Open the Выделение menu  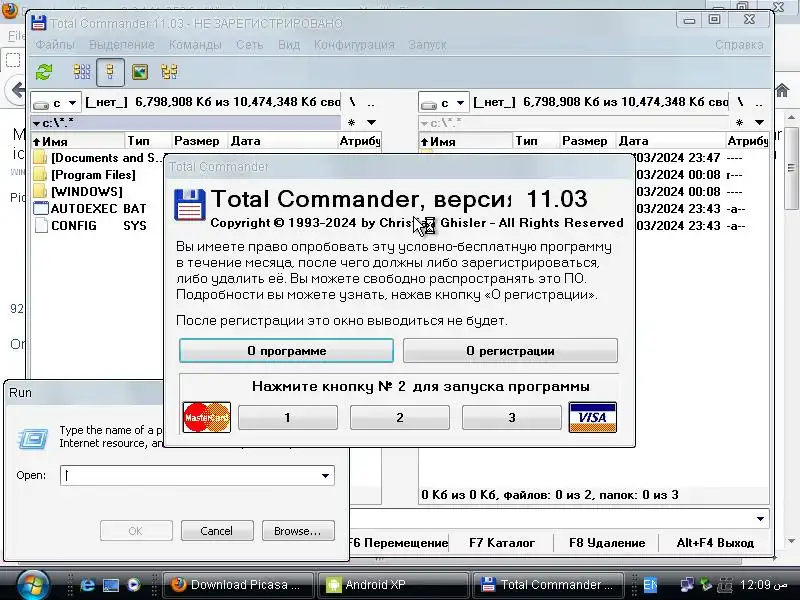[x=121, y=45]
